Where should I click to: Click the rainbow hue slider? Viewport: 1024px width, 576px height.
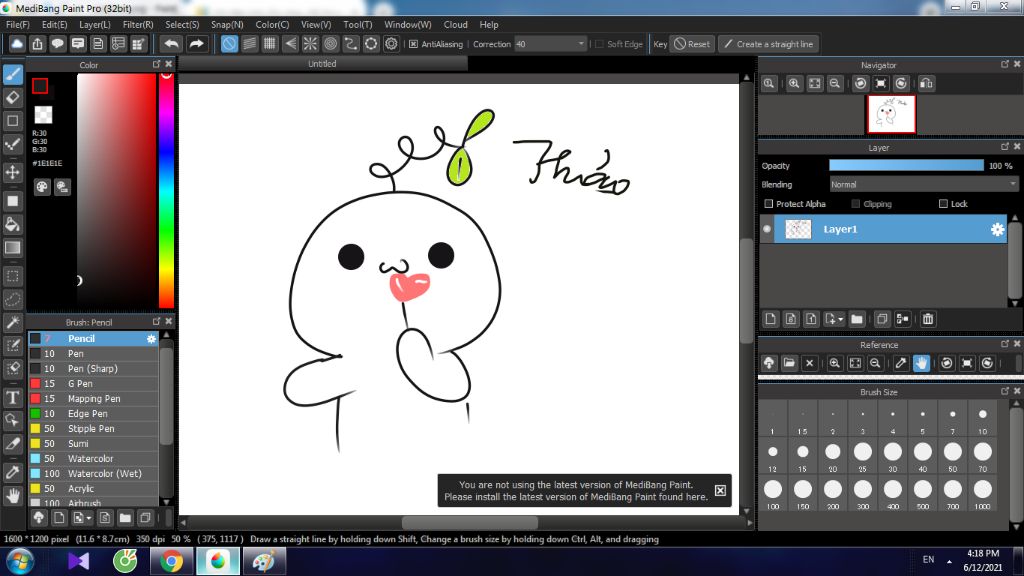click(167, 189)
